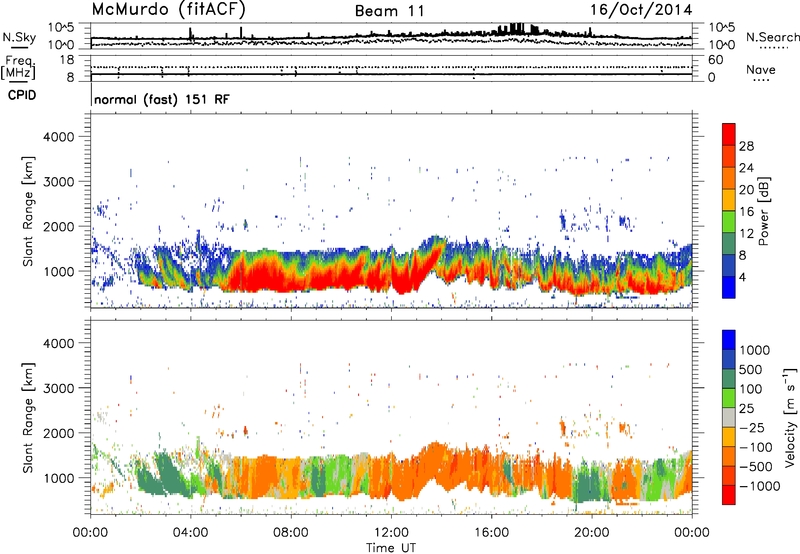This screenshot has height=554, width=800.
Task: Click the red bottom of velocity colorbar
Action: 729,495
